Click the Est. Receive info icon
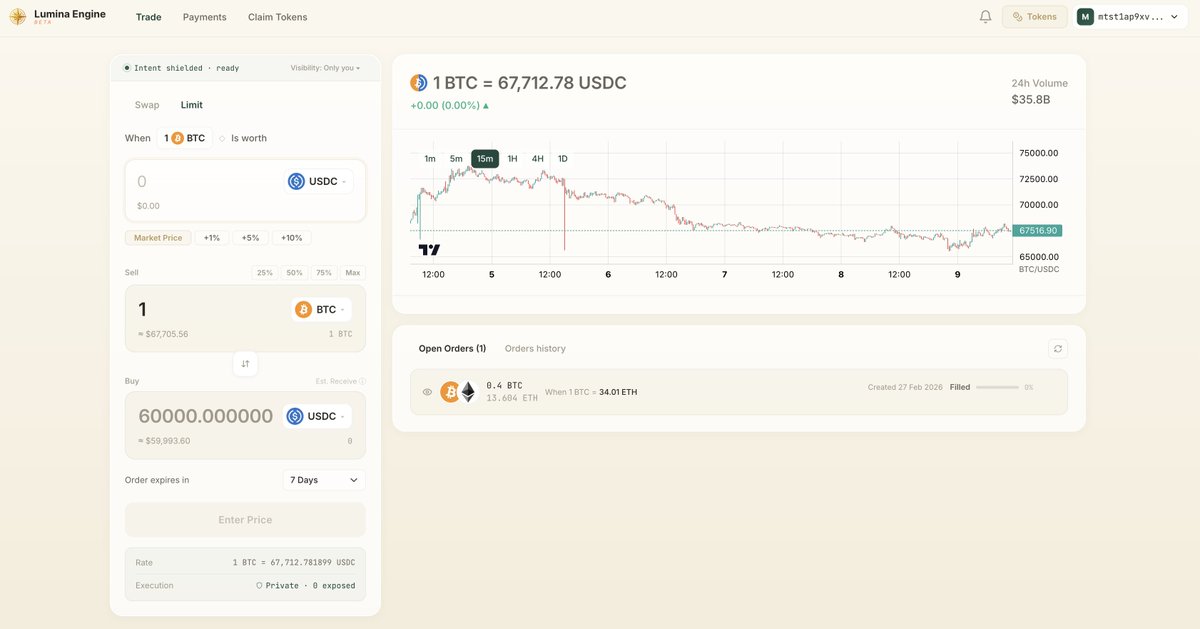Screen dimensions: 1200x629 click(362, 381)
